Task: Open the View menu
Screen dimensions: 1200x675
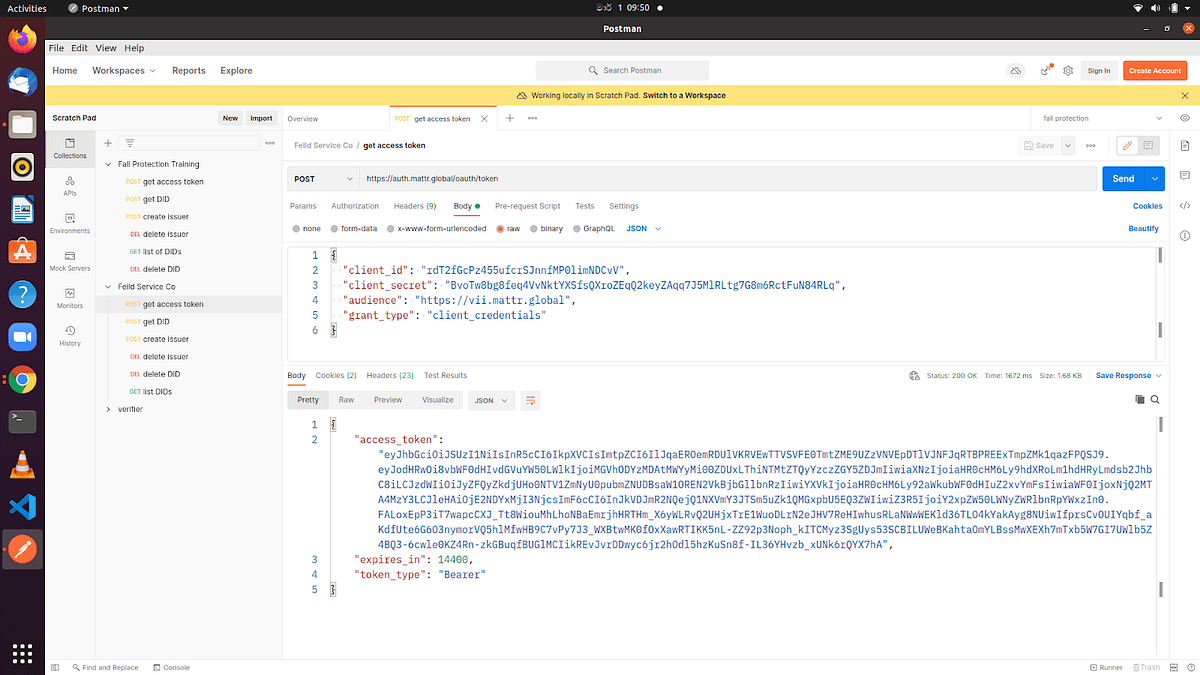Action: 106,48
